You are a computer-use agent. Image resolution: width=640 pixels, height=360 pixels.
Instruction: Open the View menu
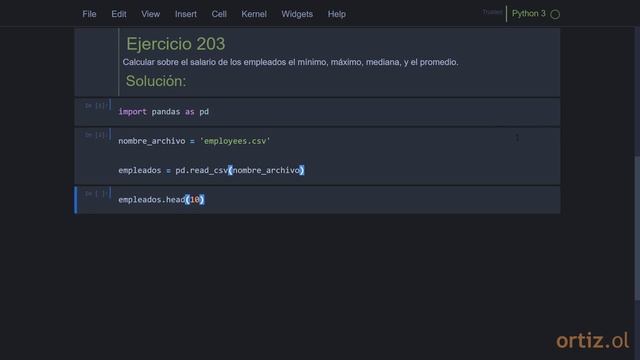click(x=151, y=14)
